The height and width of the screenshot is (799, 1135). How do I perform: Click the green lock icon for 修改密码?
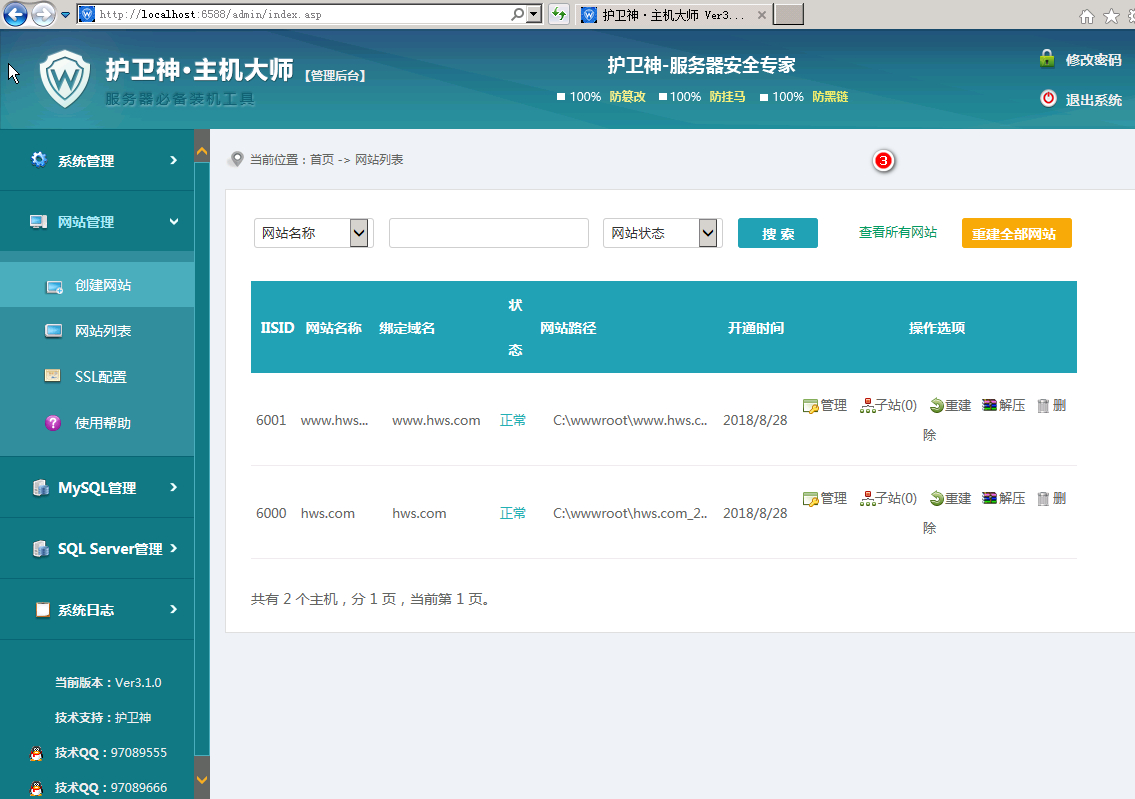[1047, 59]
